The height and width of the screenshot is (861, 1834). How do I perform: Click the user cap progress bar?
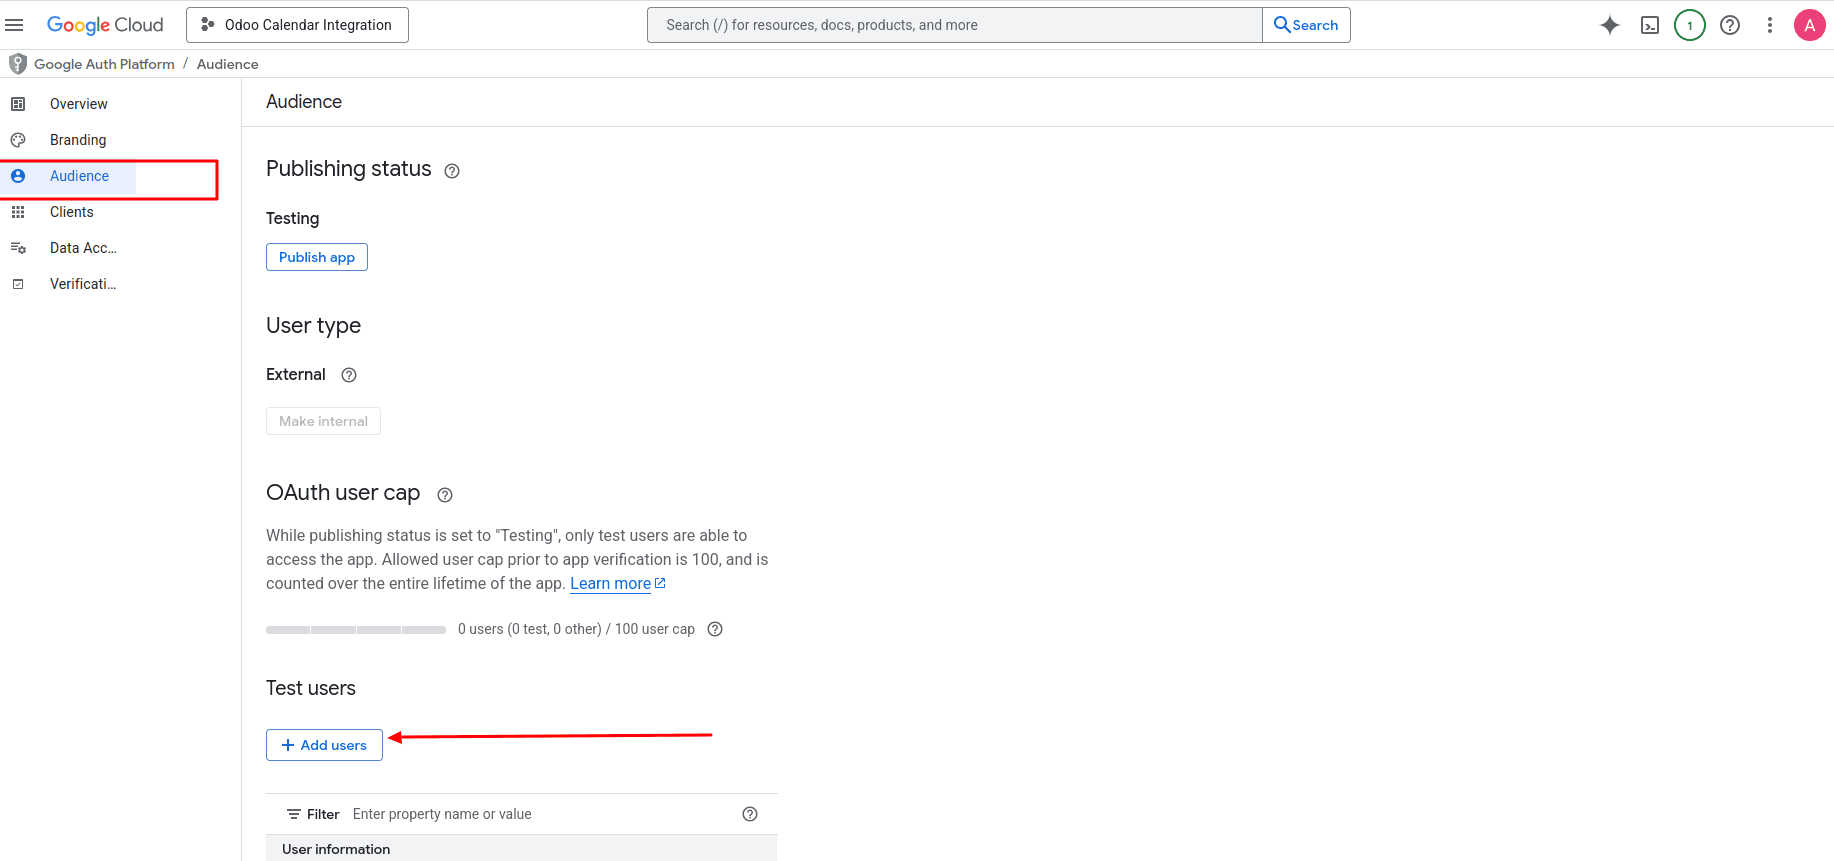(356, 630)
